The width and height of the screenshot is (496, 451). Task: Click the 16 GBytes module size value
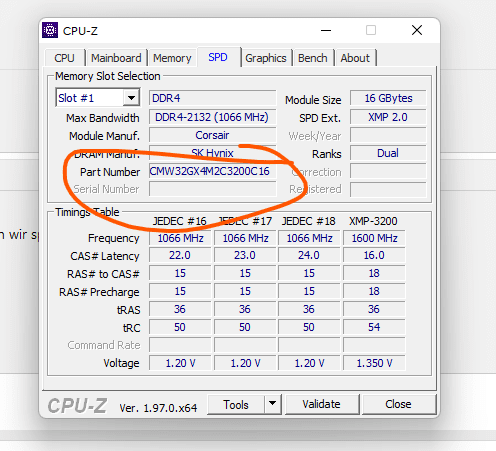388,98
